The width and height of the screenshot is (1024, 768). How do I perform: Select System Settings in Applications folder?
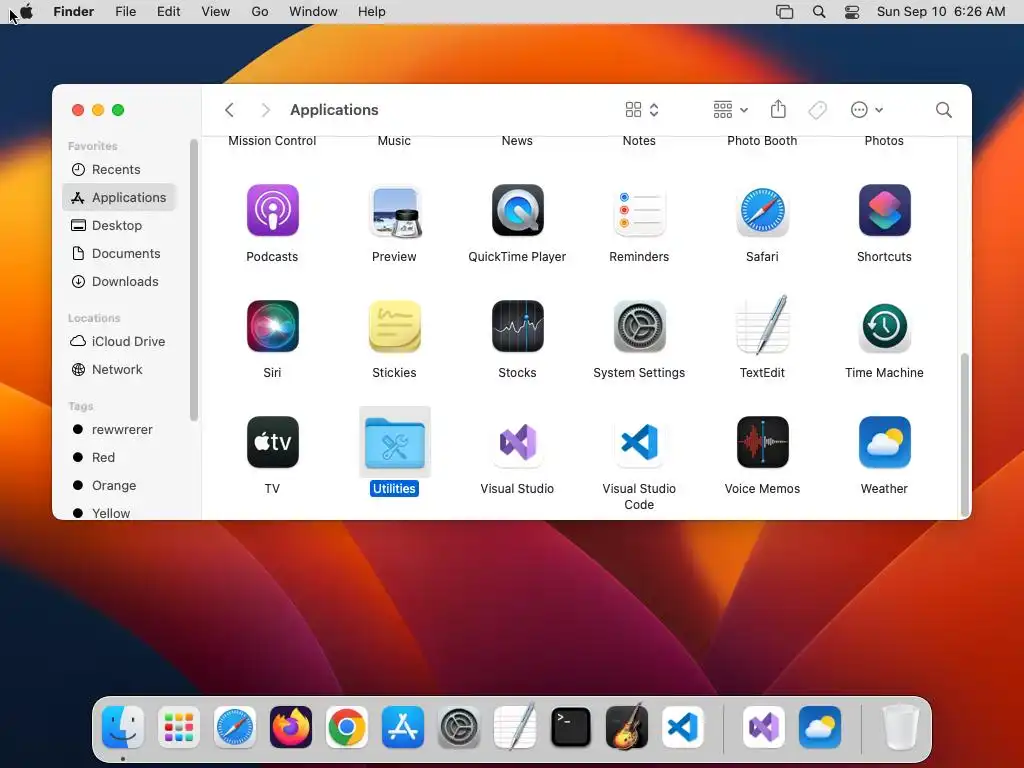point(639,326)
